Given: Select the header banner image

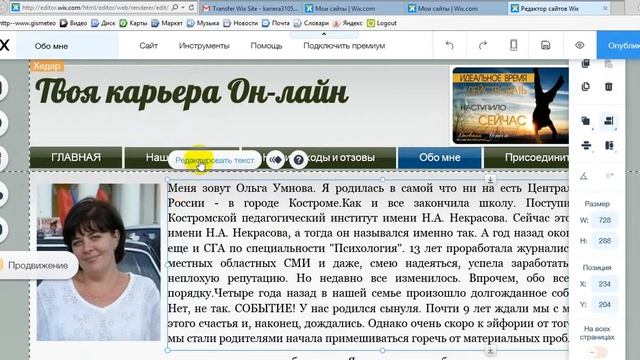Looking at the screenshot, I should pyautogui.click(x=510, y=106).
